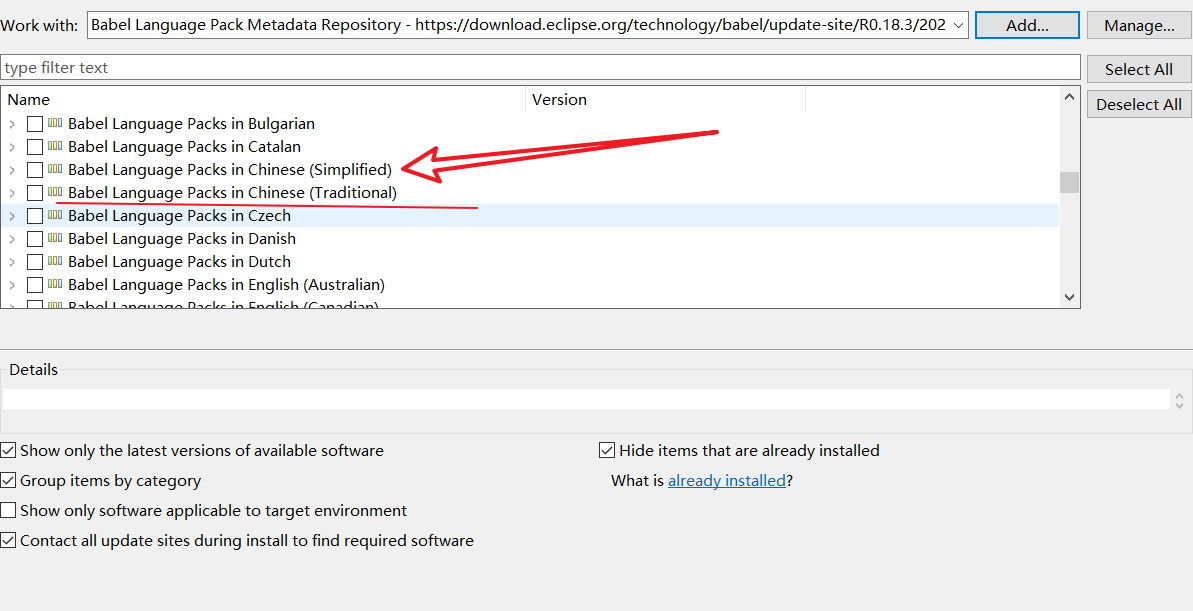
Task: Check the Chinese (Simplified) language pack box
Action: tap(35, 170)
